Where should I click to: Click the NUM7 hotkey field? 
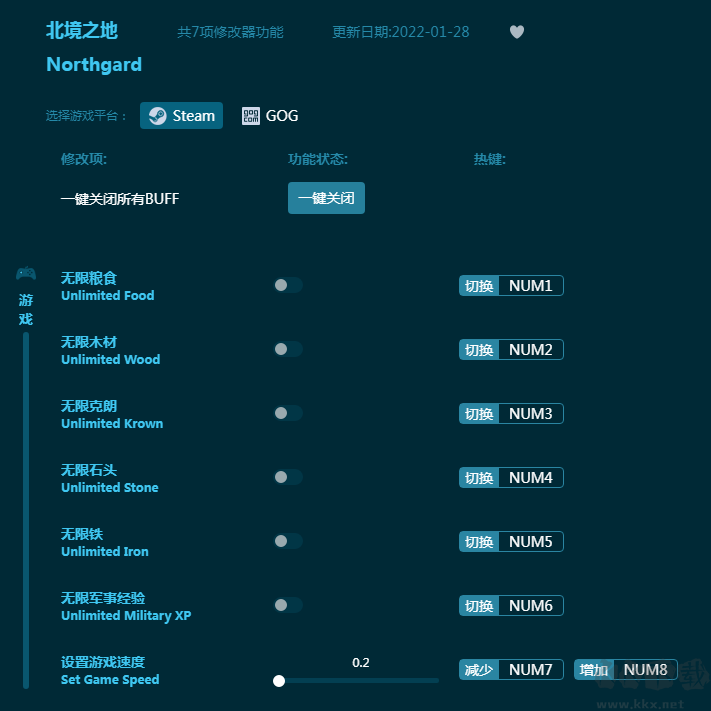click(531, 669)
